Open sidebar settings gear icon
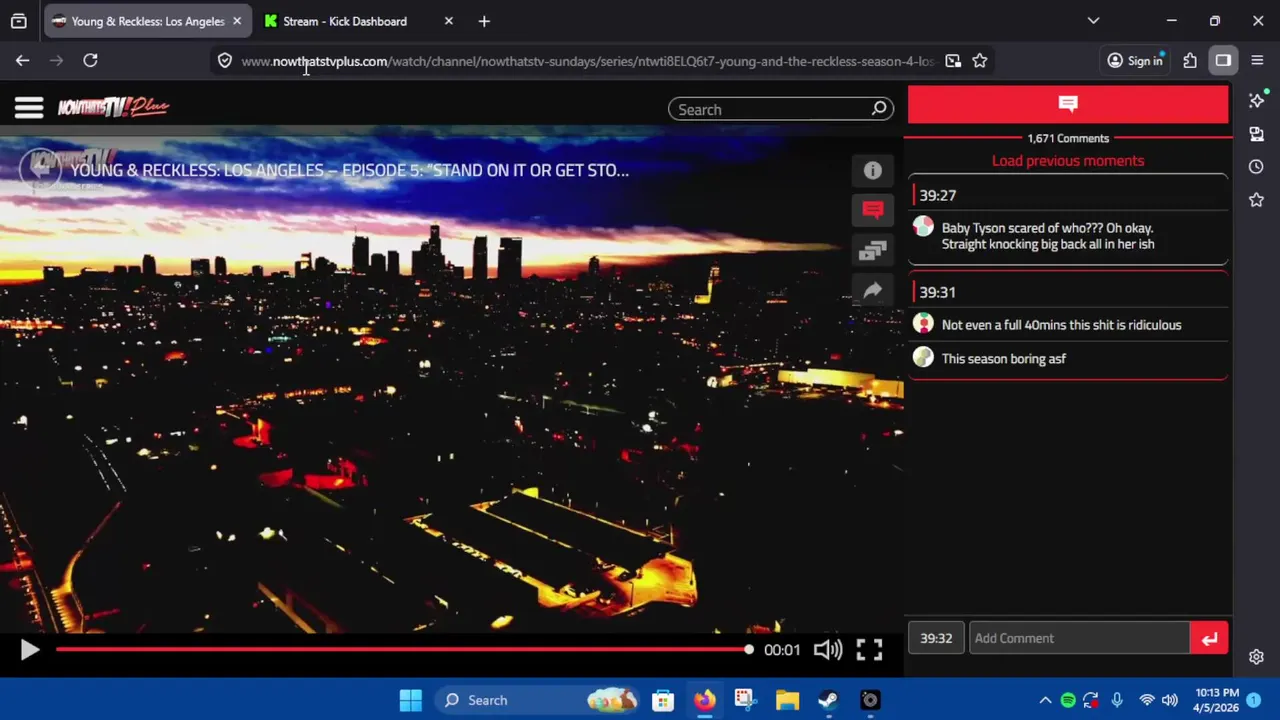 coord(1257,657)
